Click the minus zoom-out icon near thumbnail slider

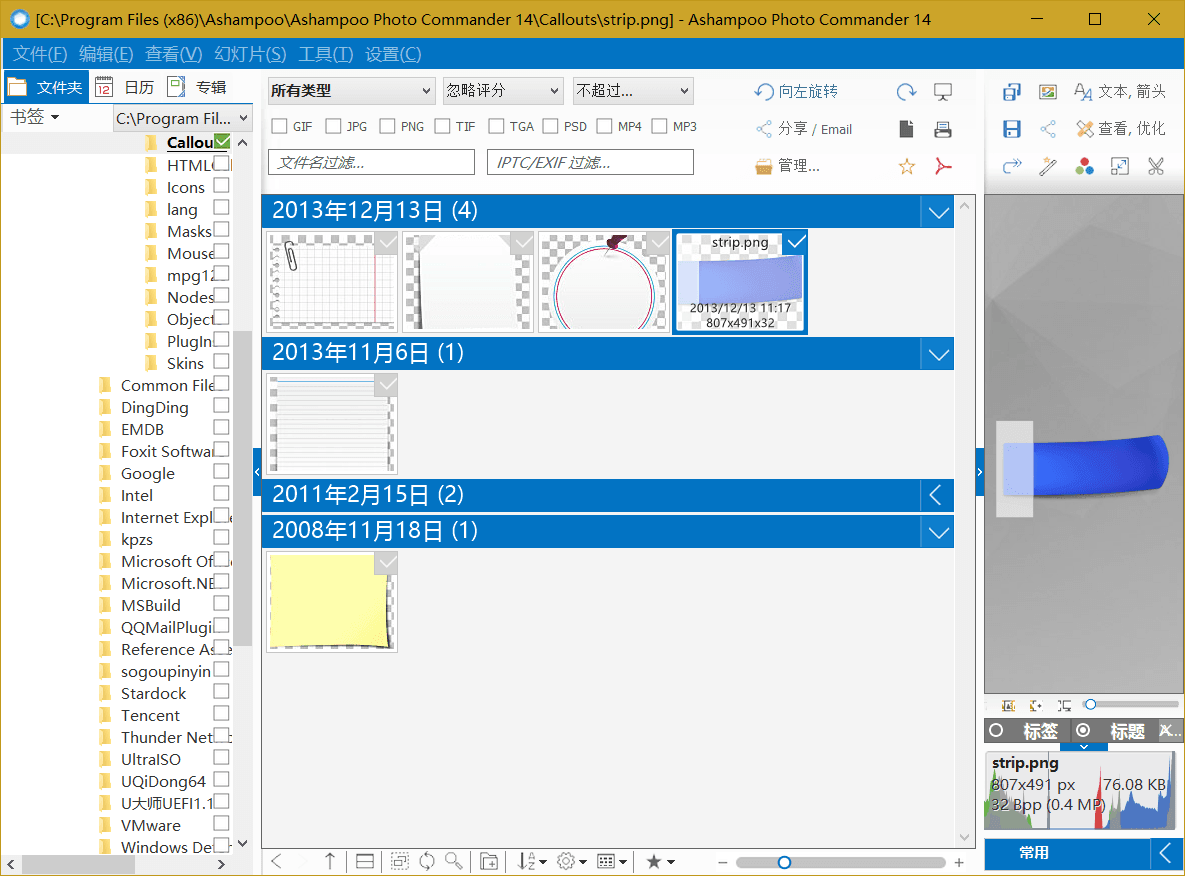click(x=722, y=862)
